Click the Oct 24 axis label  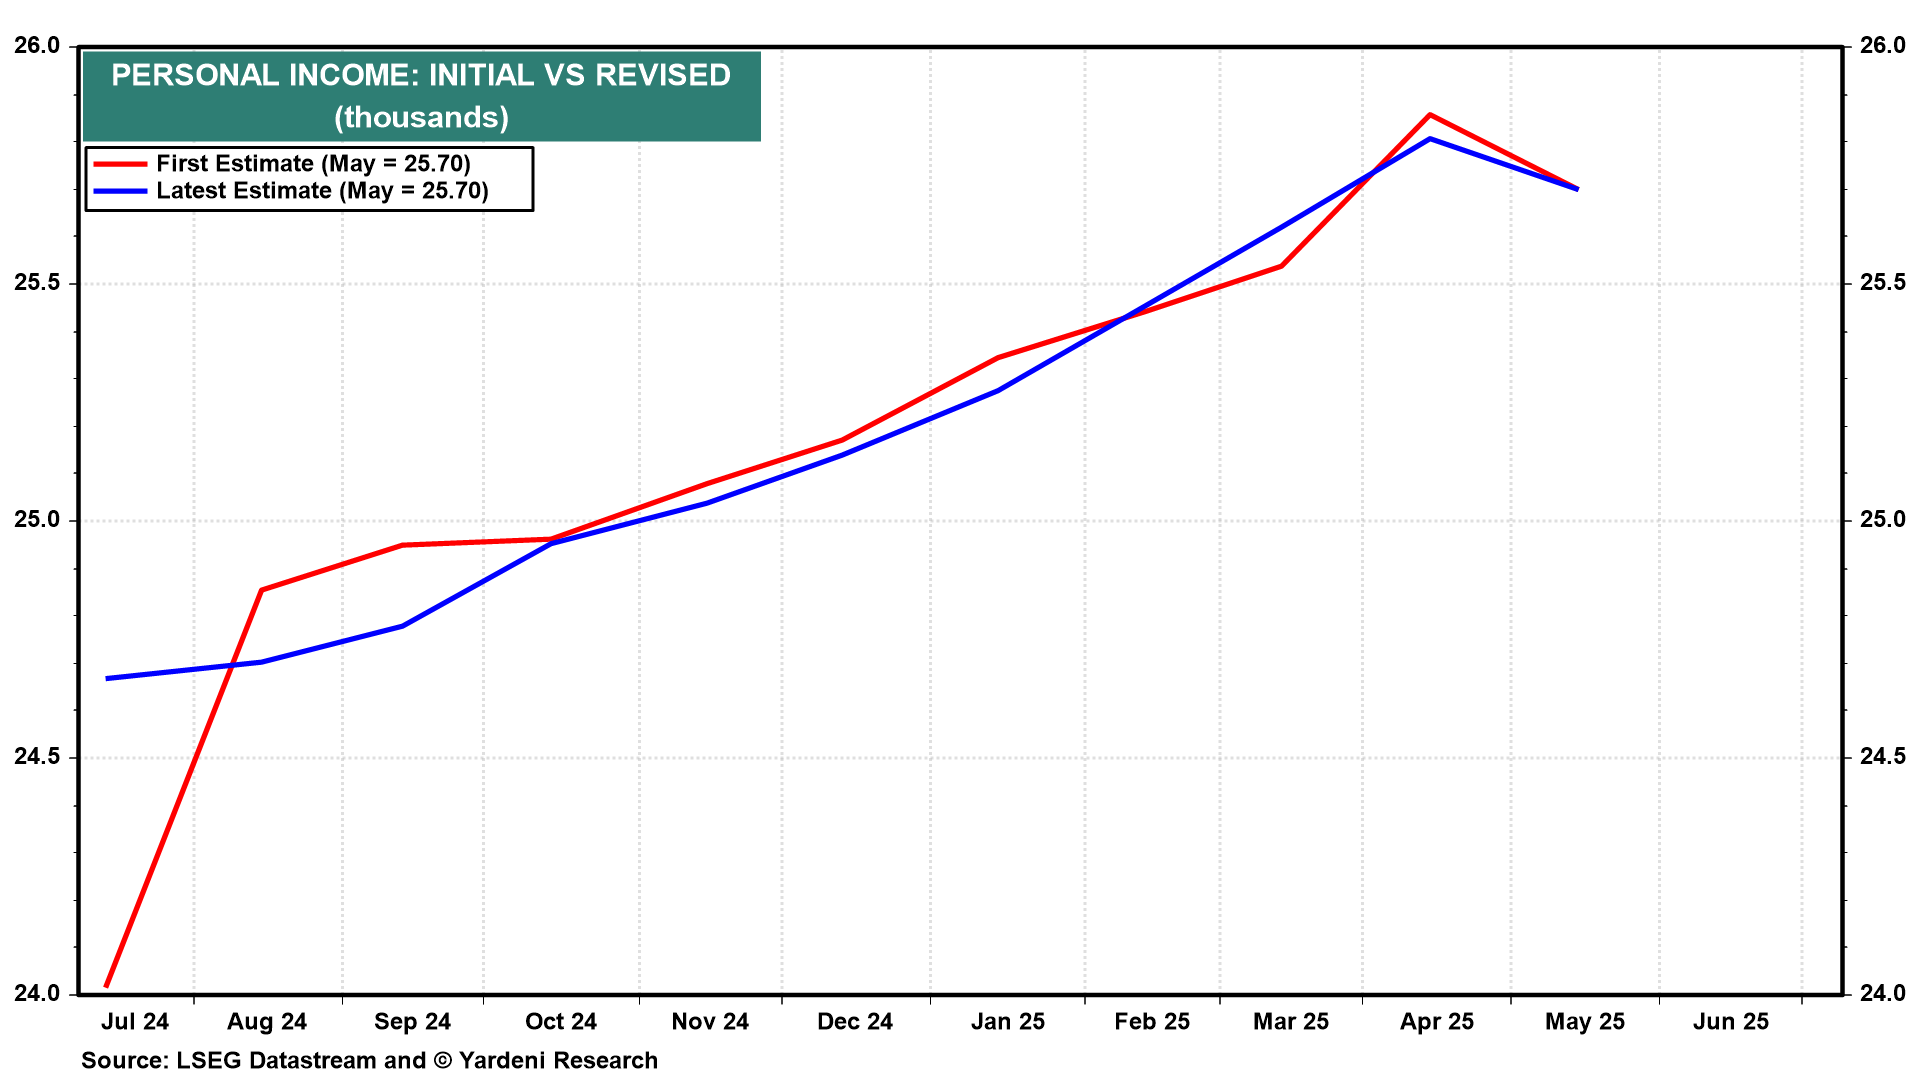tap(561, 1022)
